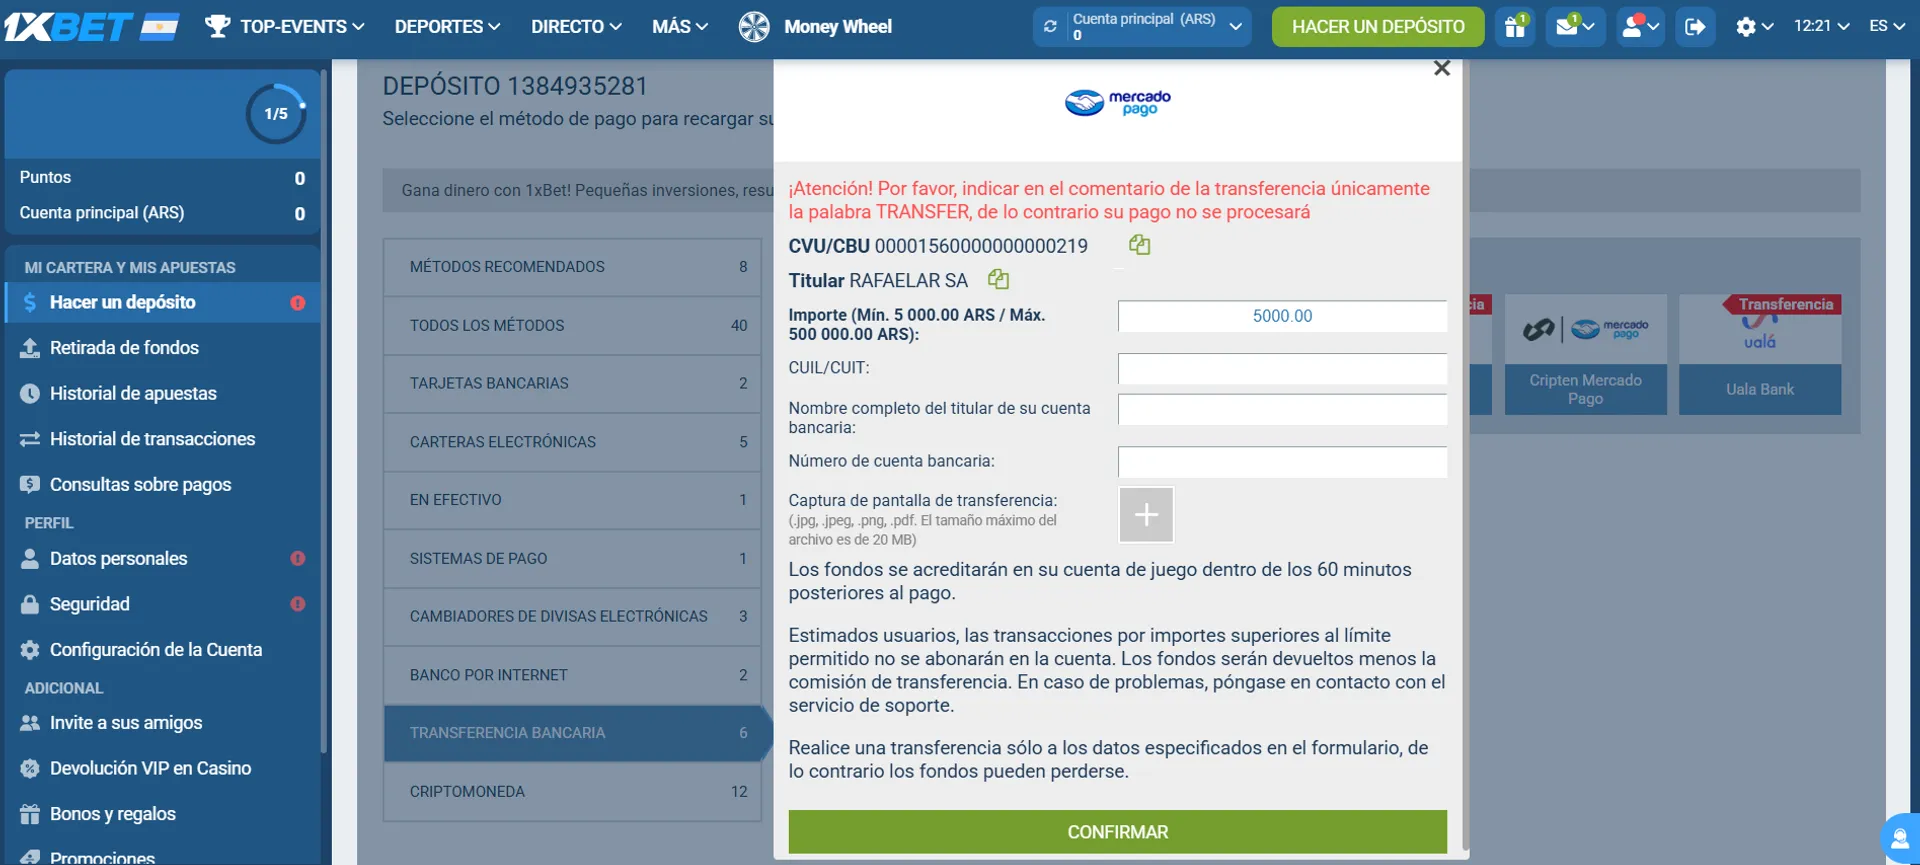Image resolution: width=1920 pixels, height=865 pixels.
Task: Close the Mercado Pago deposit dialog
Action: click(1441, 69)
